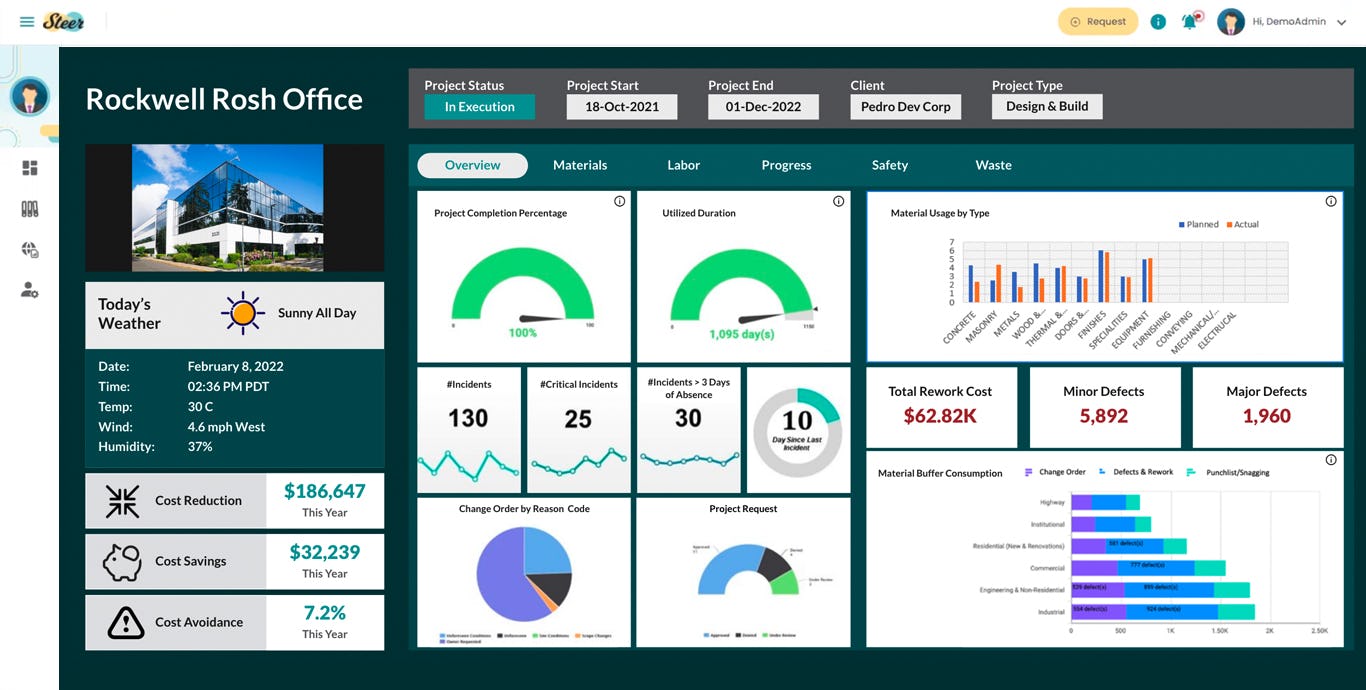The image size is (1366, 690).
Task: Toggle the Change Order legend in Material Buffer Consumption
Action: tap(1062, 472)
